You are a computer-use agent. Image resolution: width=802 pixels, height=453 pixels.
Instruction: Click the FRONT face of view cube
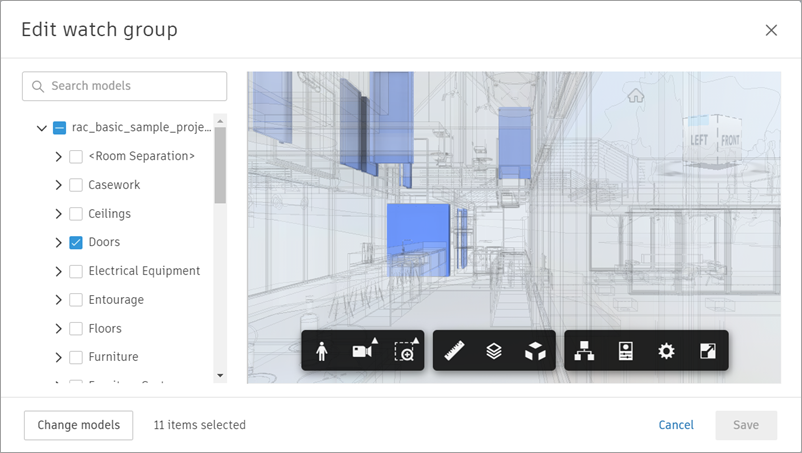pos(730,140)
